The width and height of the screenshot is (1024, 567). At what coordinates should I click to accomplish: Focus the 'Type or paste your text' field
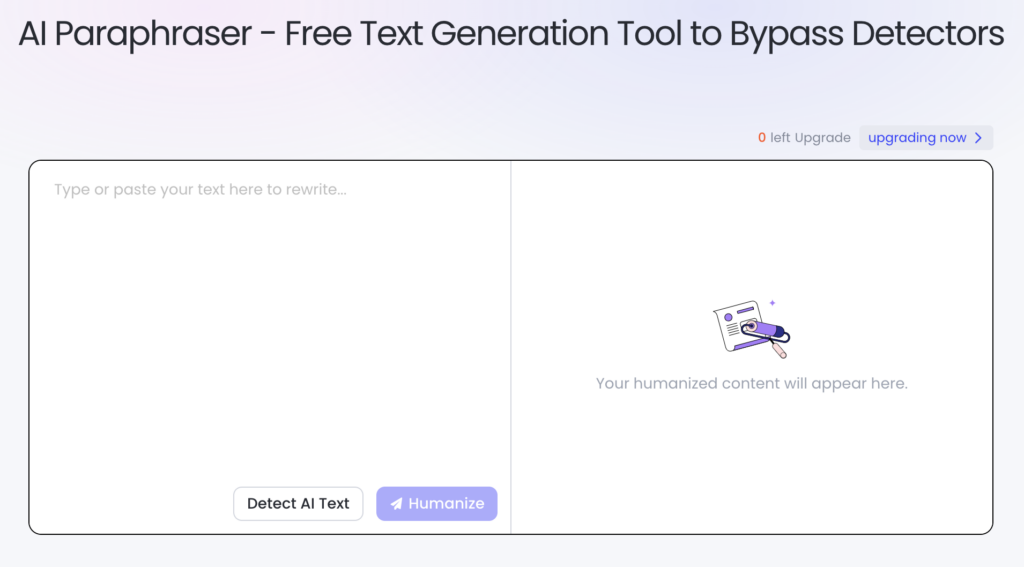[x=200, y=190]
